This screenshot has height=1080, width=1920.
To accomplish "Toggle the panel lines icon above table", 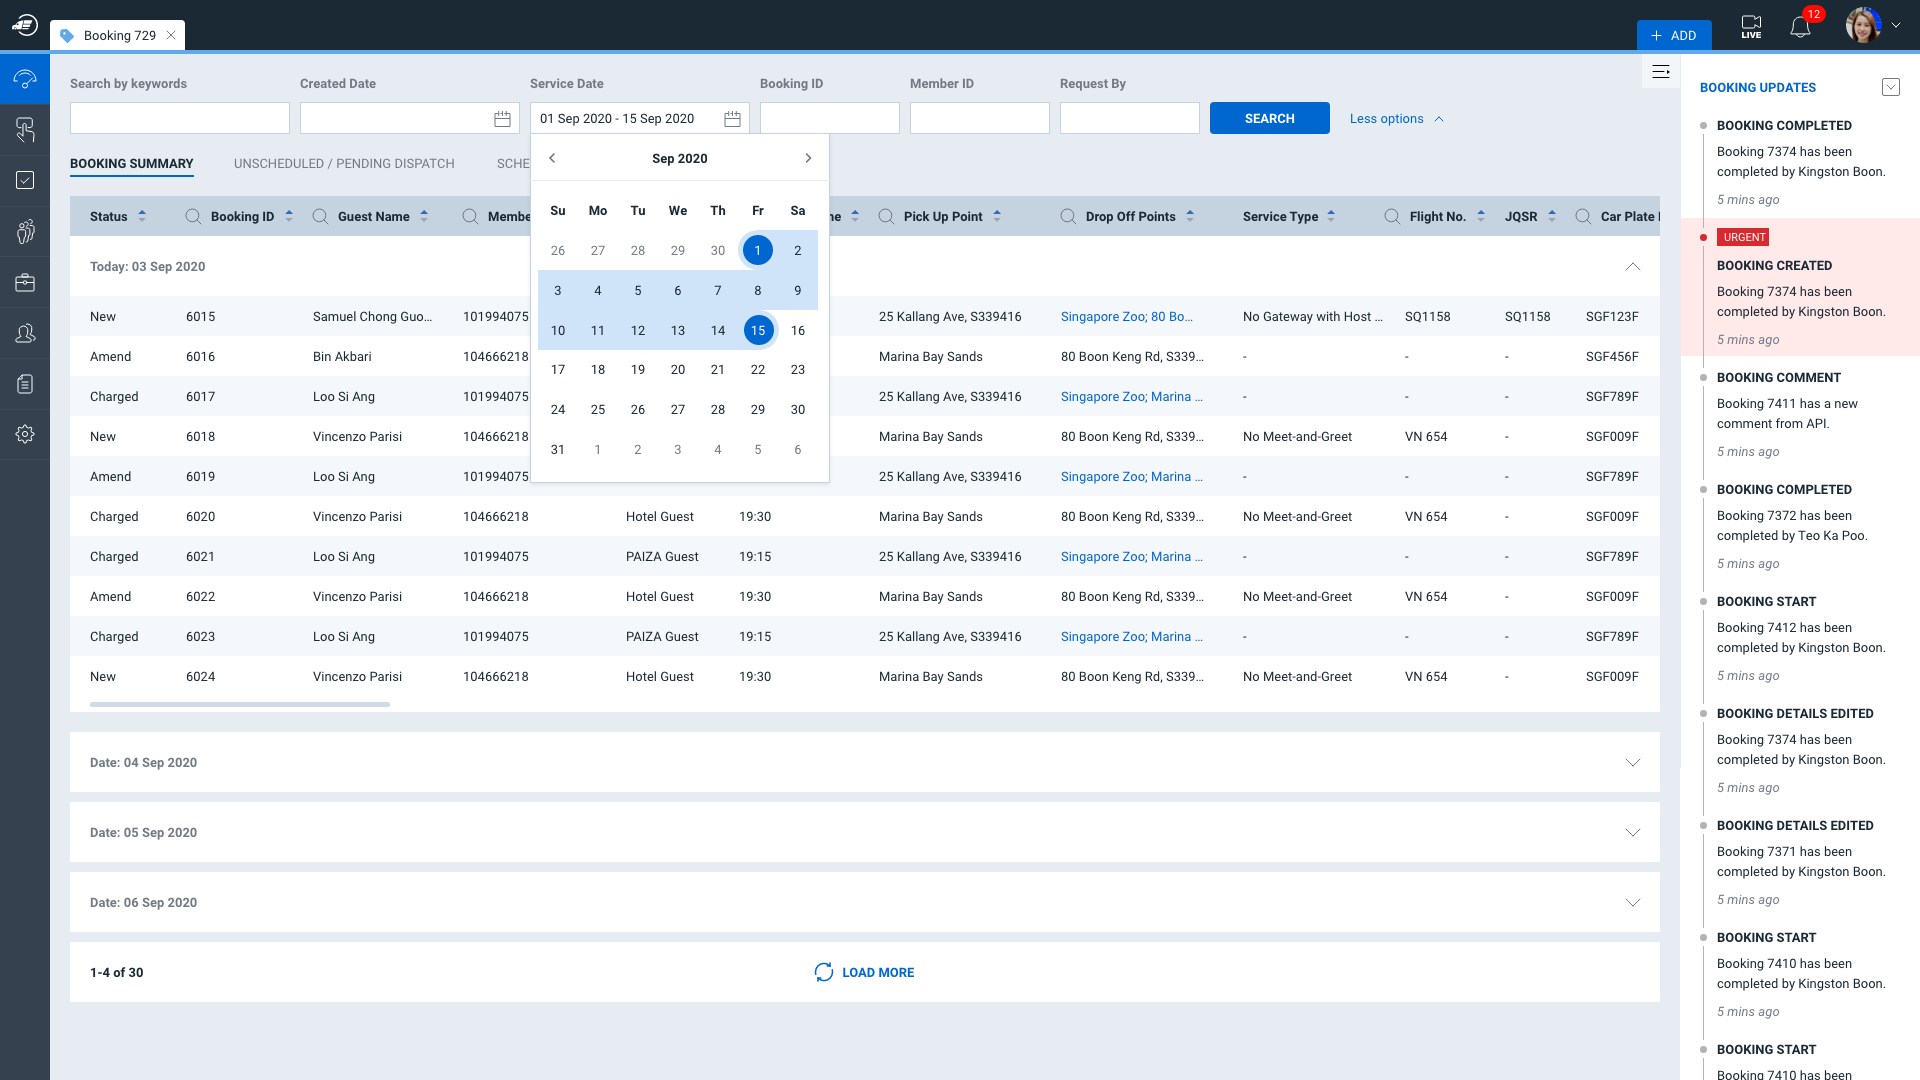I will 1661,72.
